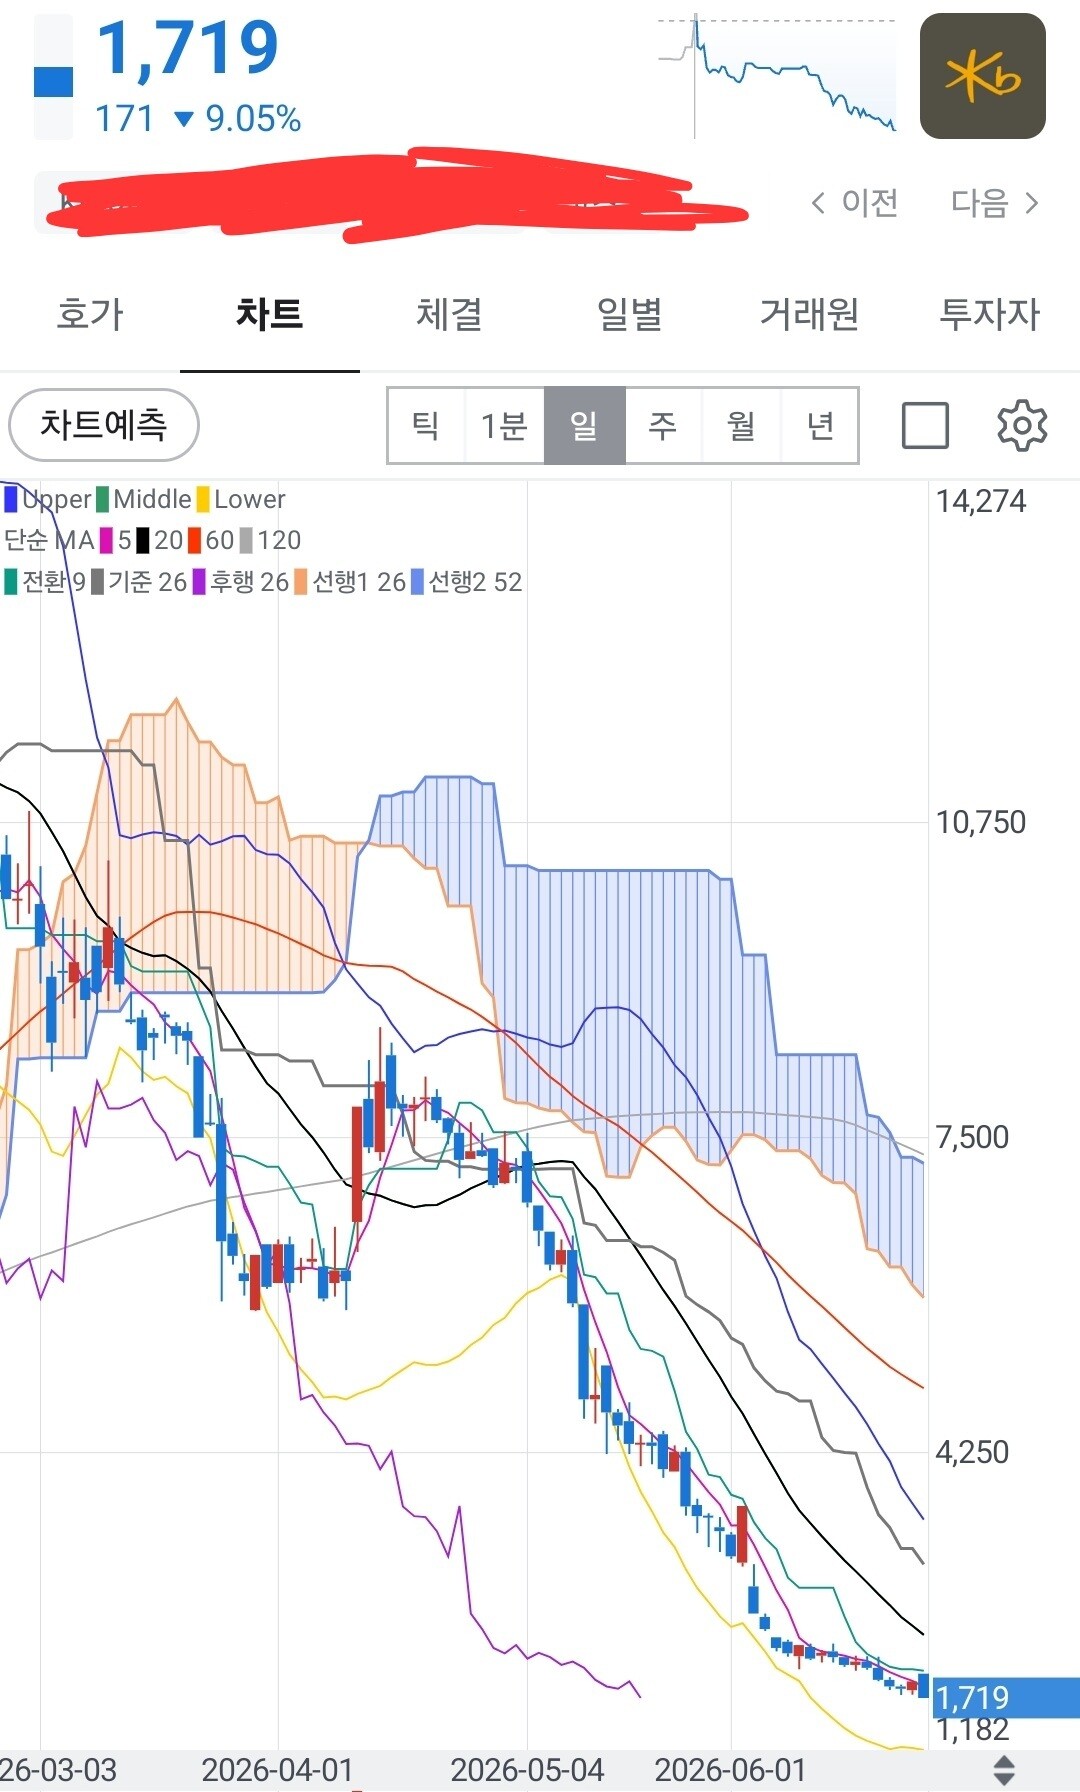Tap the Middle band green swatch
Image resolution: width=1080 pixels, height=1792 pixels.
coord(102,498)
